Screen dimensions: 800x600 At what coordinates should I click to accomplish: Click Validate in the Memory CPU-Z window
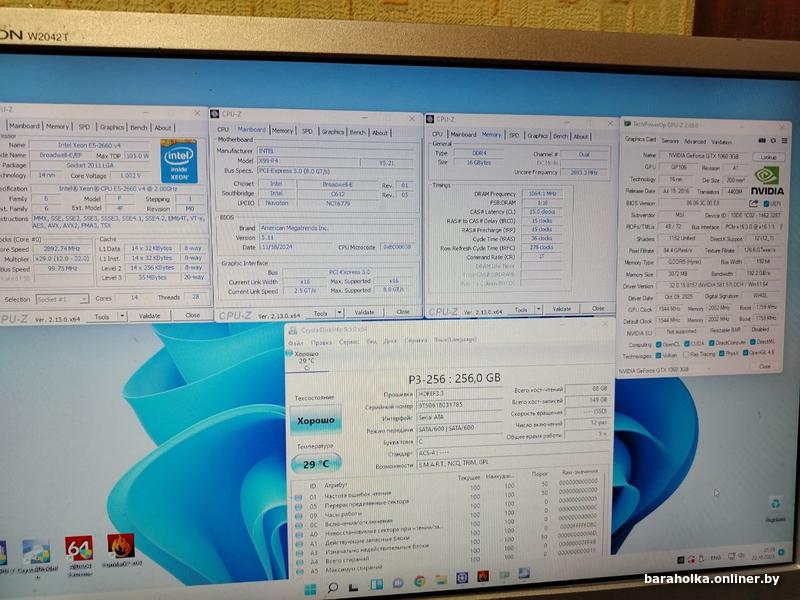pos(562,309)
